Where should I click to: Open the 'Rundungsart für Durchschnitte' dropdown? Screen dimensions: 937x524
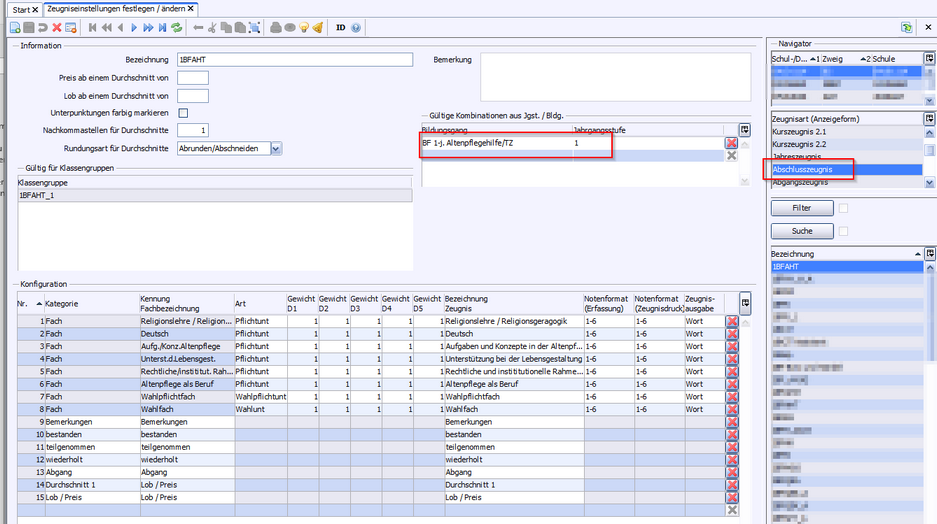(276, 148)
